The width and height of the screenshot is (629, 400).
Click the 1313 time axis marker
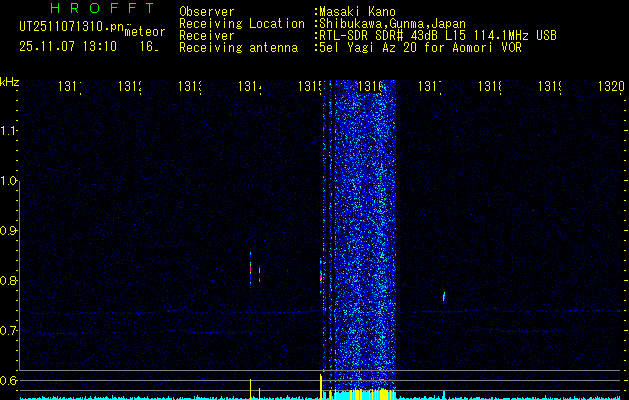click(190, 86)
